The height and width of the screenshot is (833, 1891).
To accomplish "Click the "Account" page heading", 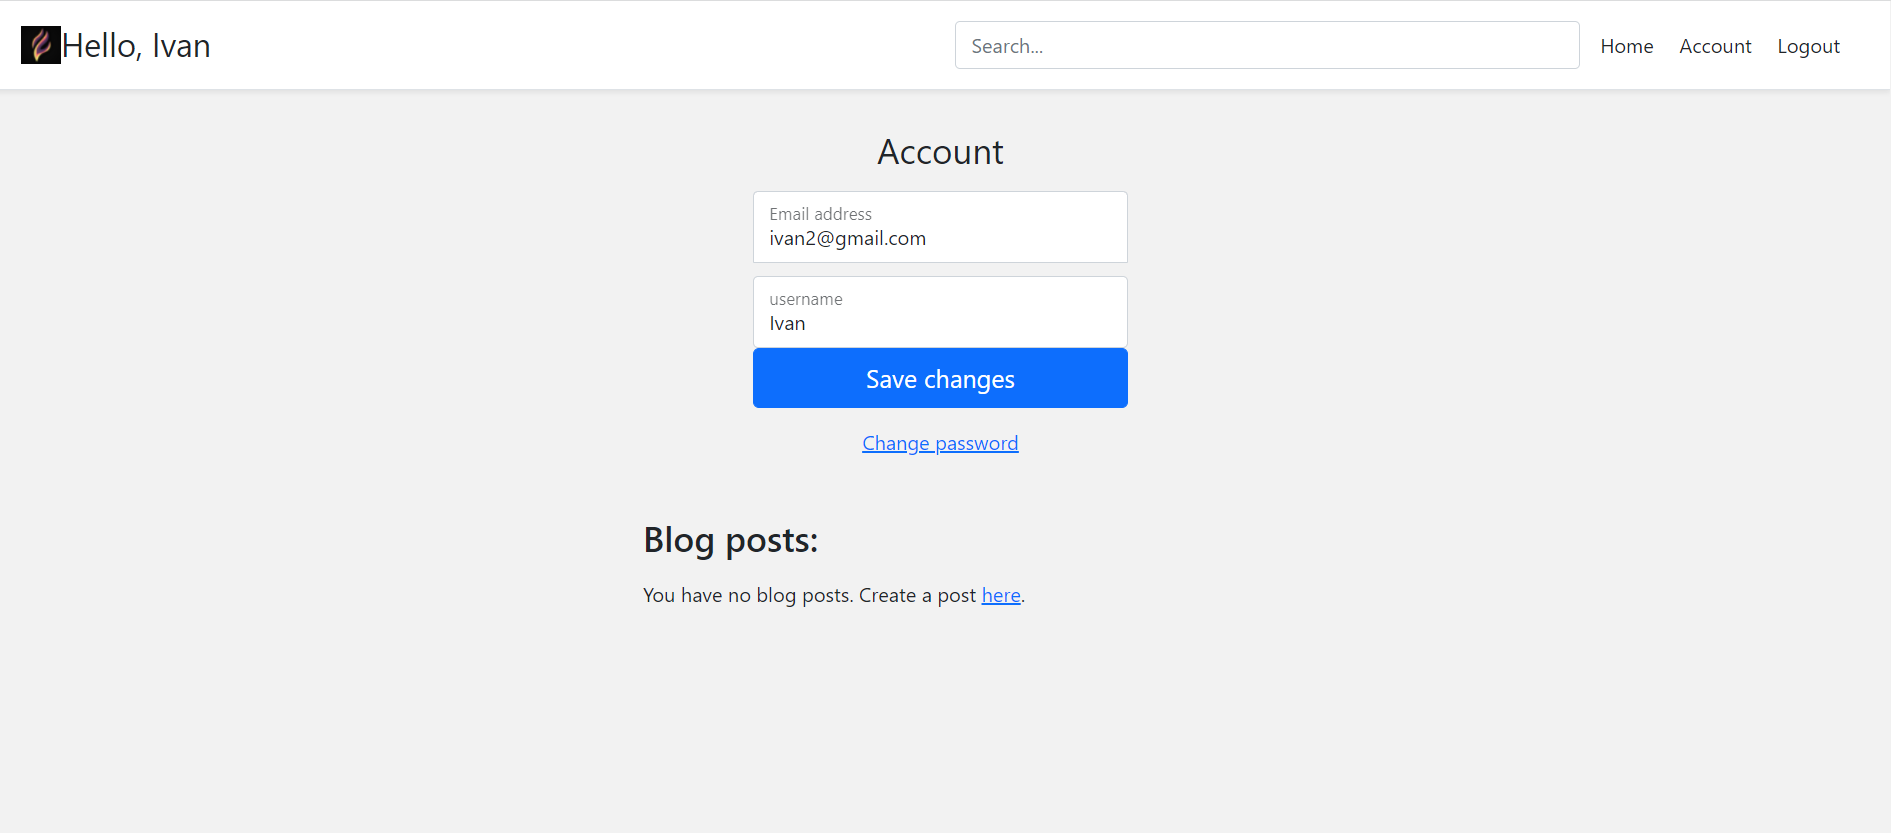I will tap(940, 152).
